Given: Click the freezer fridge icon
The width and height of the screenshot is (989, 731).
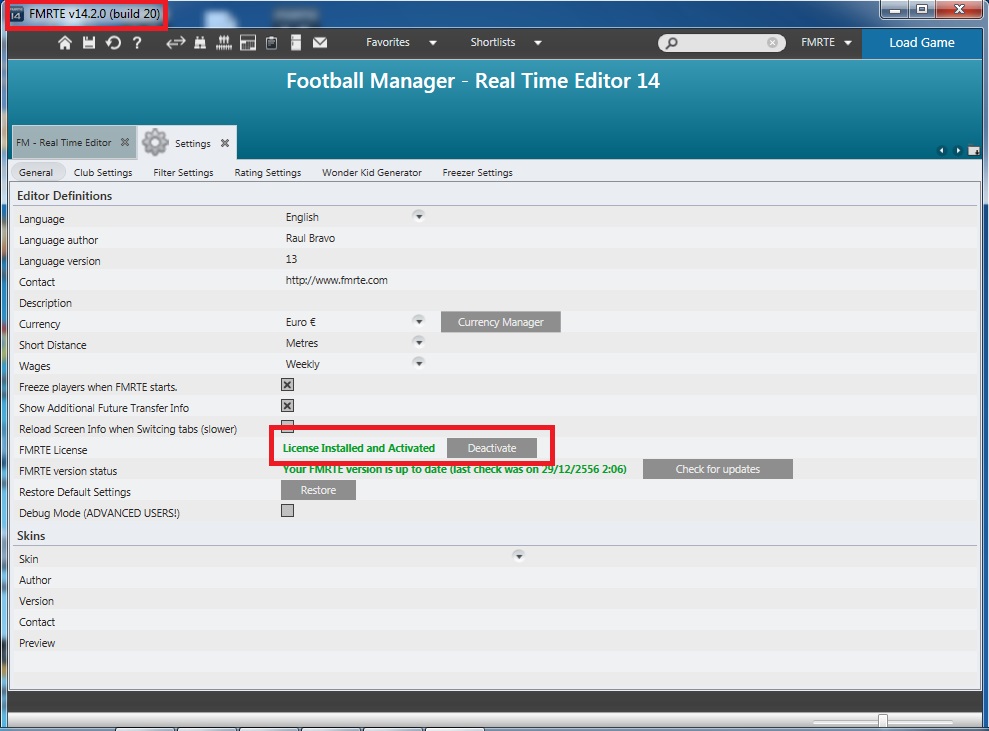Looking at the screenshot, I should click(x=296, y=42).
